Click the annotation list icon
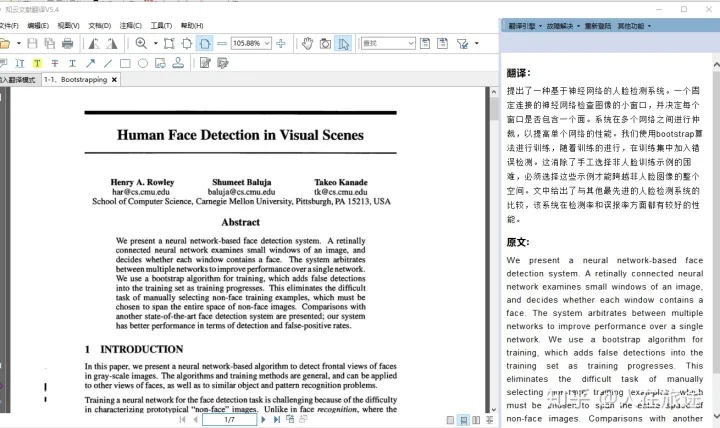The image size is (720, 428). [x=223, y=63]
